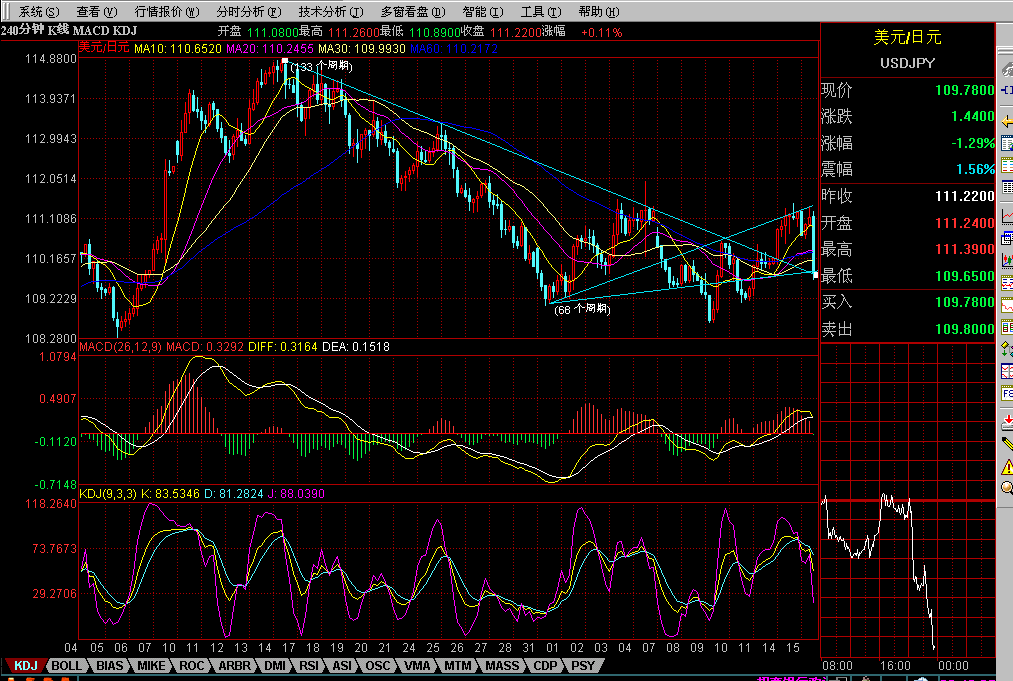Viewport: 1013px width, 681px height.
Task: Click the '240分钟 K线 MACD KDJ' chart title
Action: 68,30
